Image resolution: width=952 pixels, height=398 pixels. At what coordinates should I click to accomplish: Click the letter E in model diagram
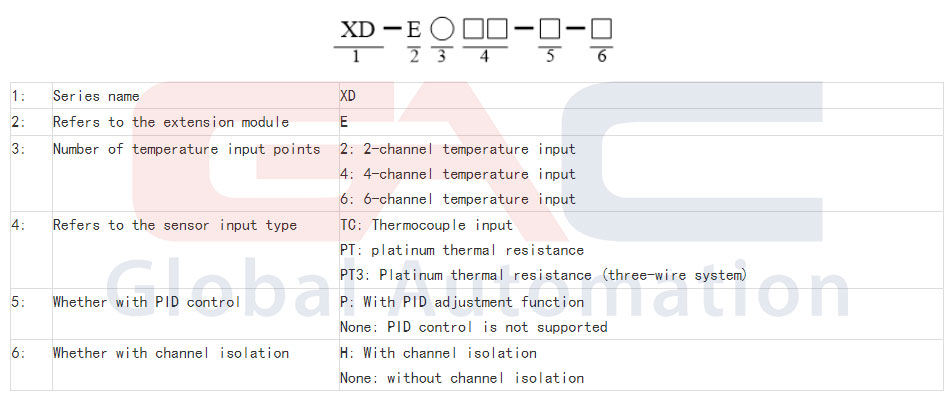[413, 29]
